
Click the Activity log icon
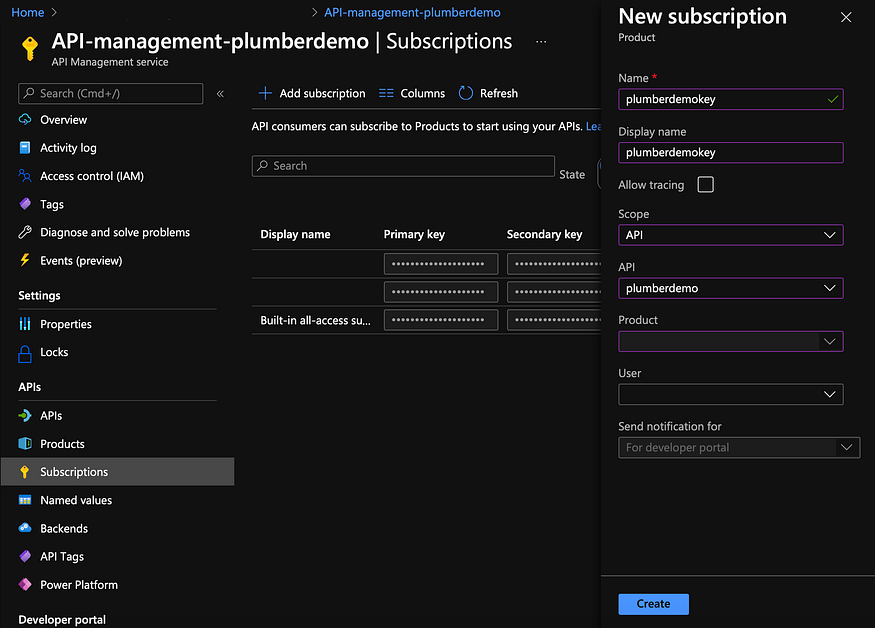pos(25,147)
